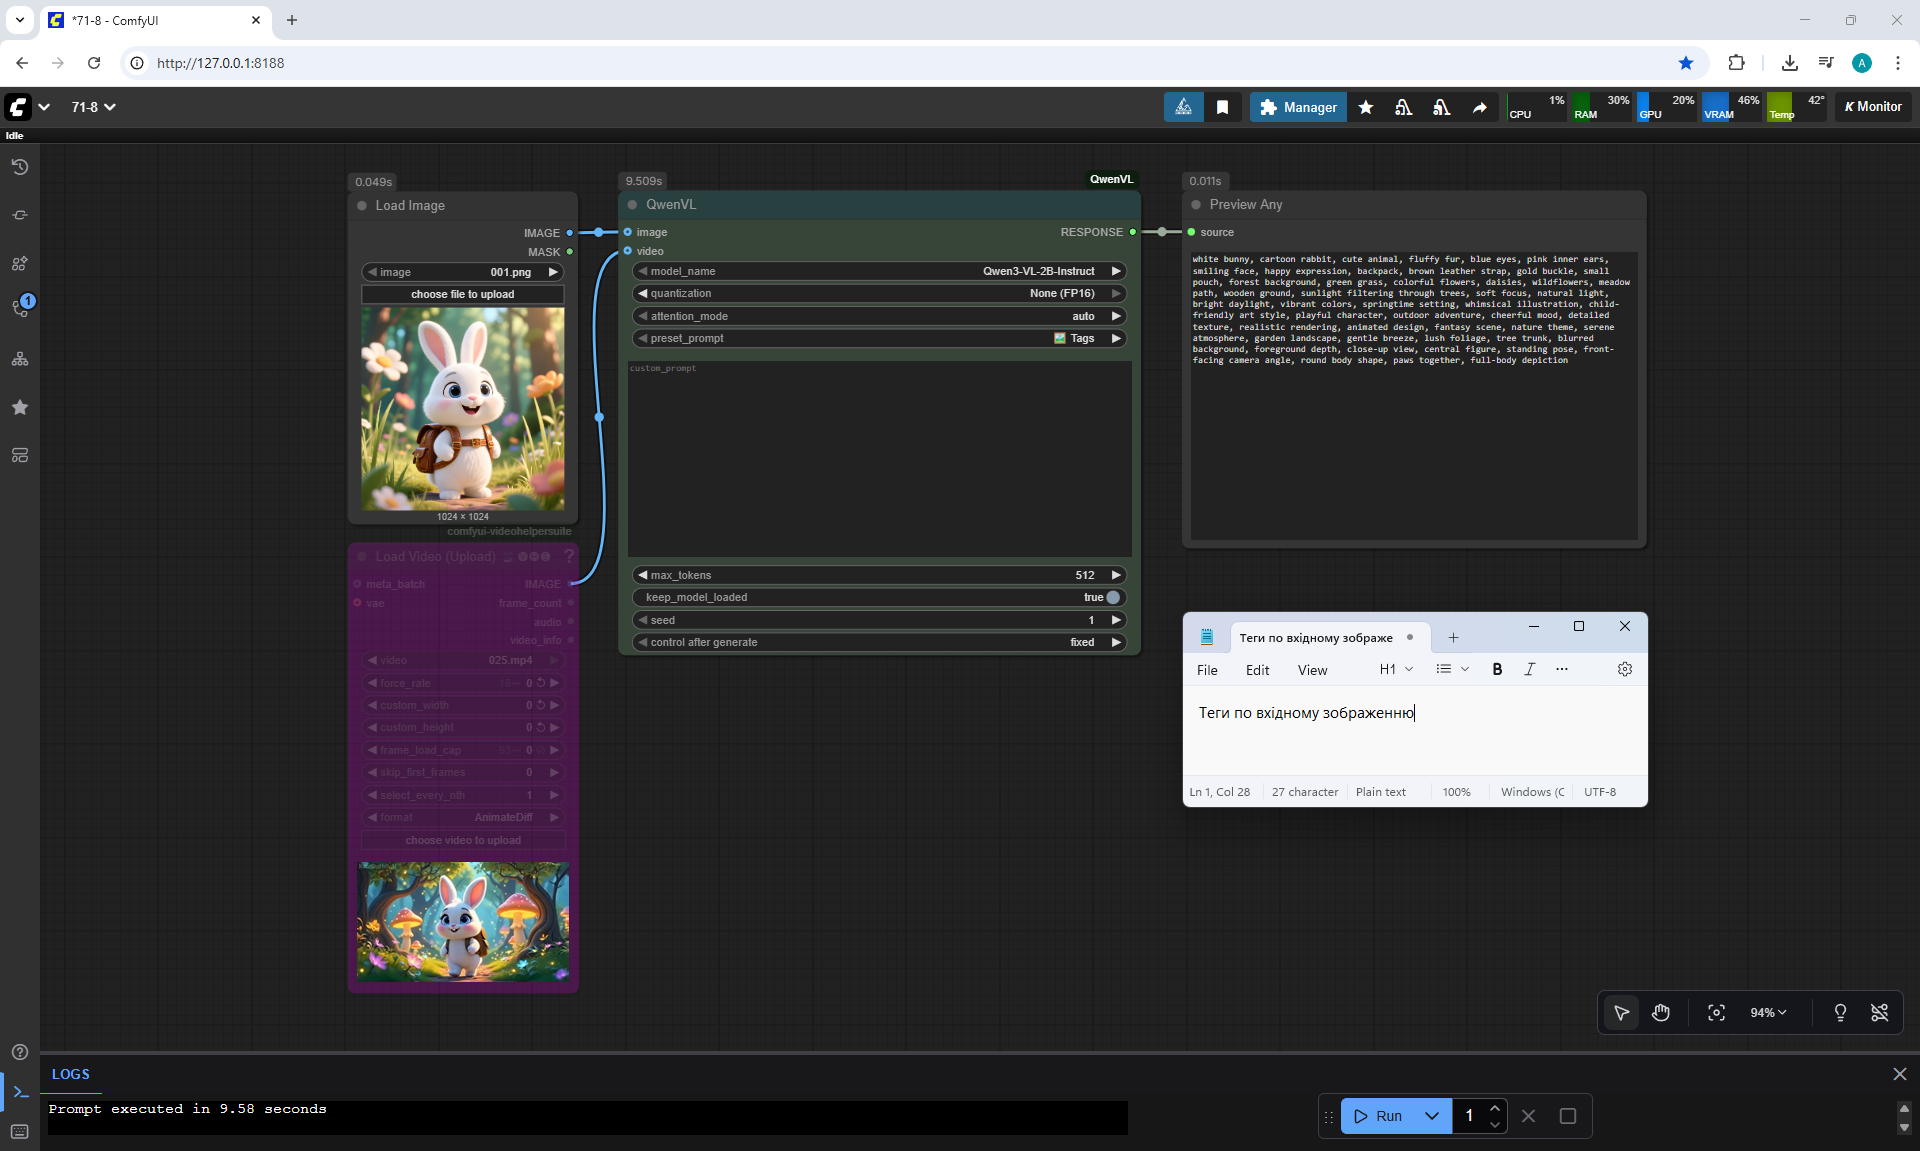Screen dimensions: 1920x1151
Task: Toggle the keep_model_loaded switch
Action: [x=1112, y=597]
